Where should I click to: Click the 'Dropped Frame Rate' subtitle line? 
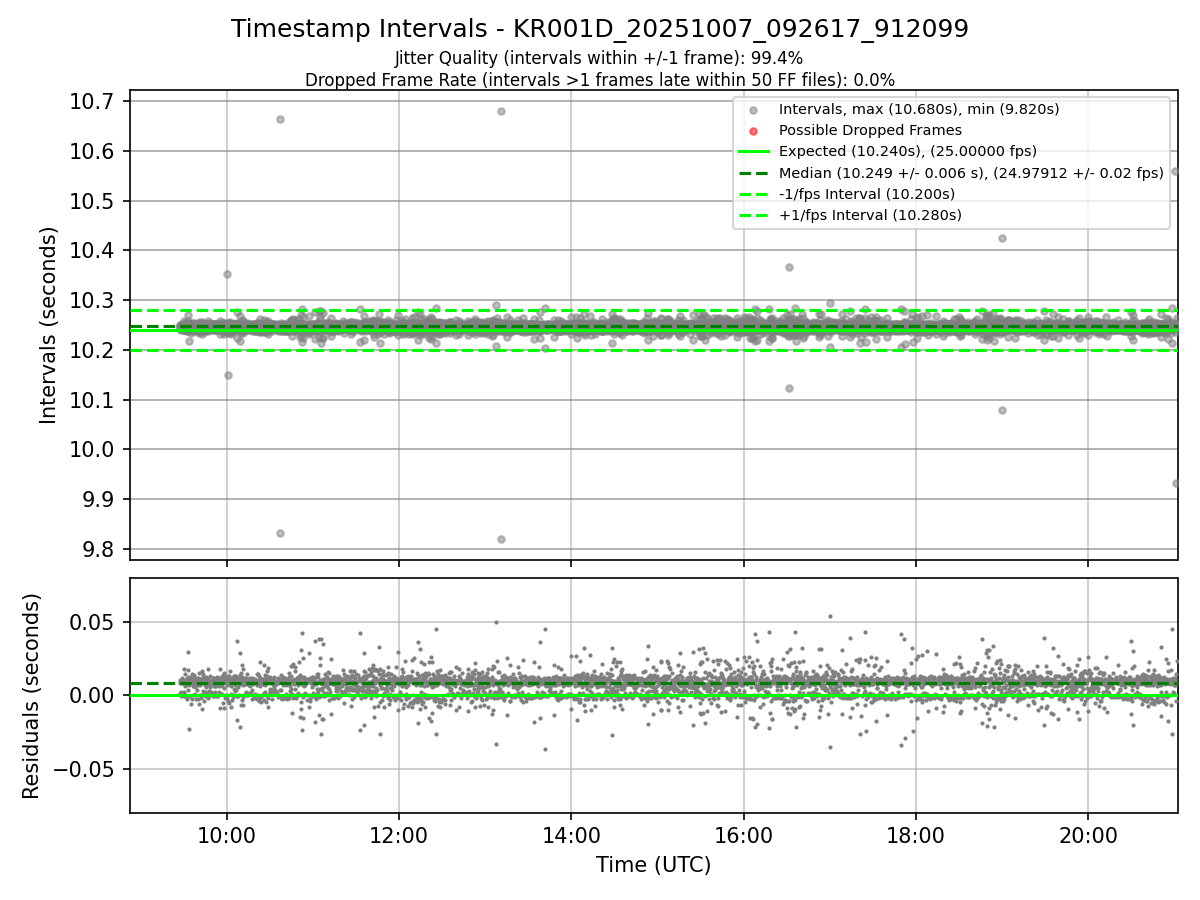point(600,80)
